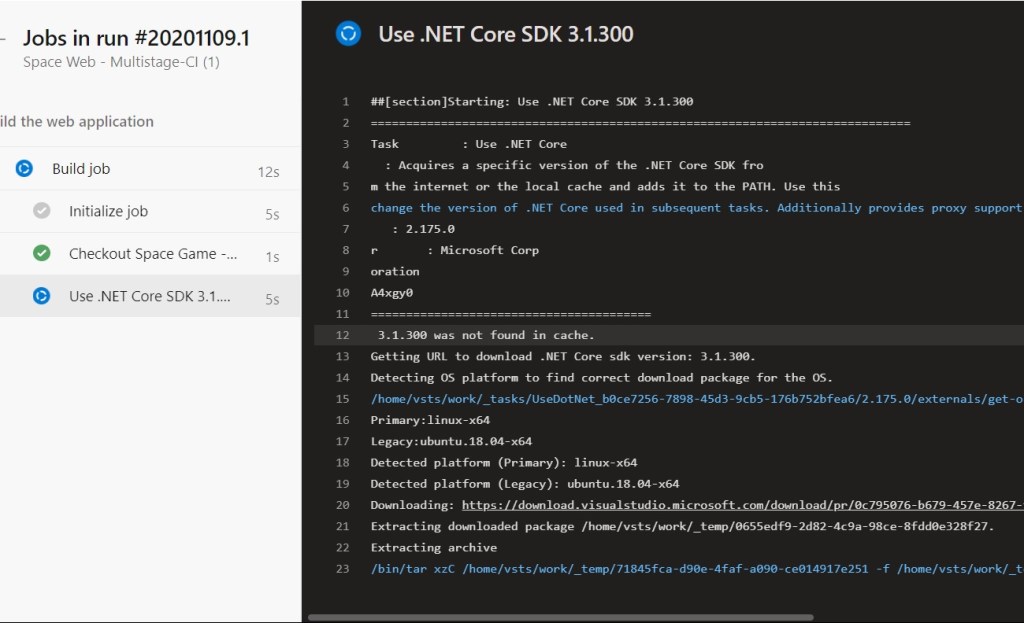Click line number 1 in the log gutter
Viewport: 1024px width, 623px height.
[345, 101]
